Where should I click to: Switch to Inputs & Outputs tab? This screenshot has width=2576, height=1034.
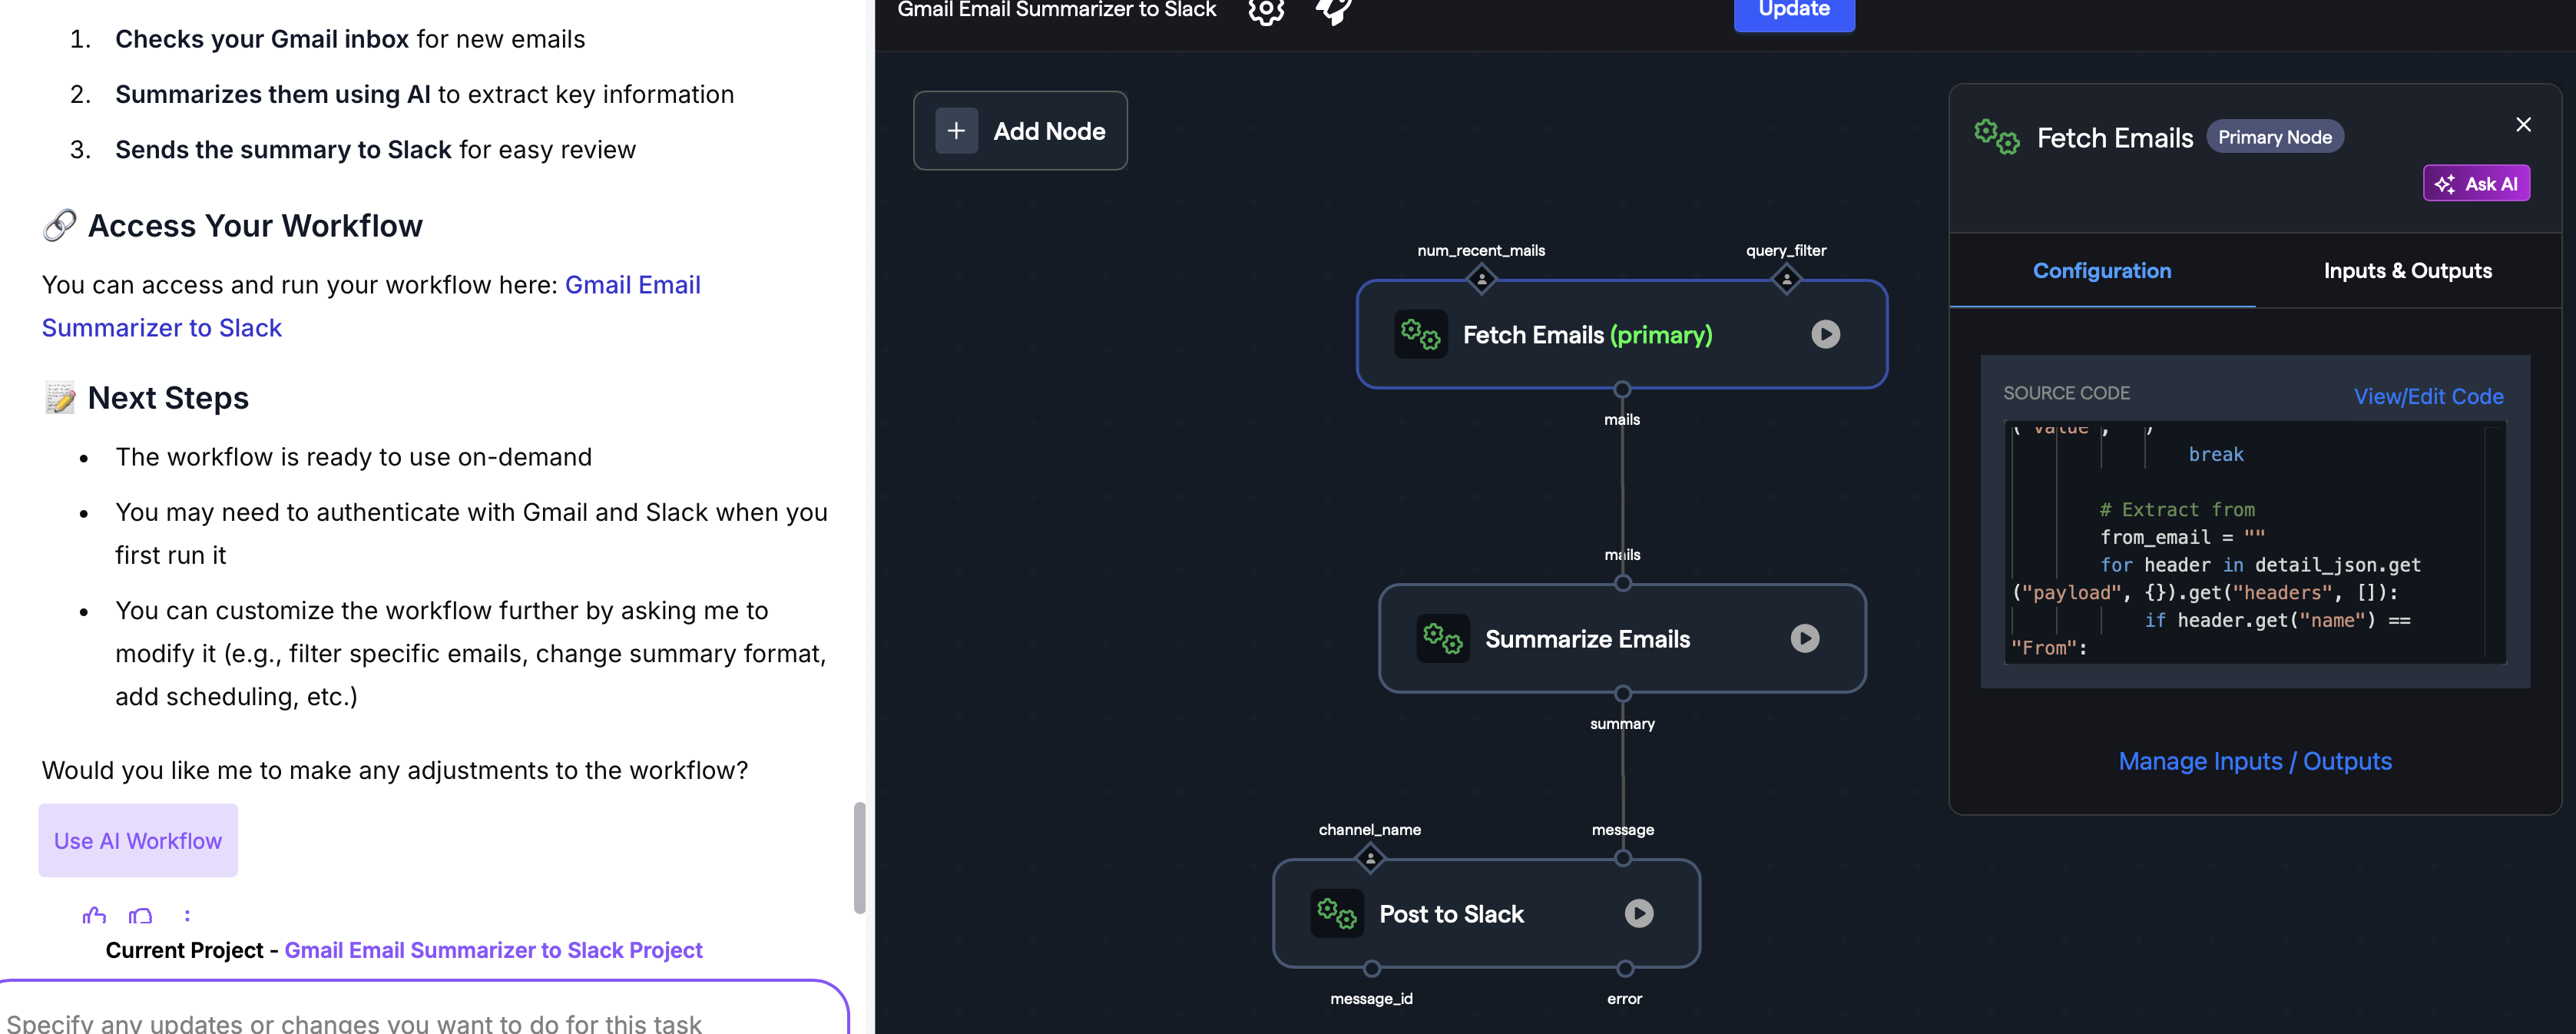pos(2407,271)
